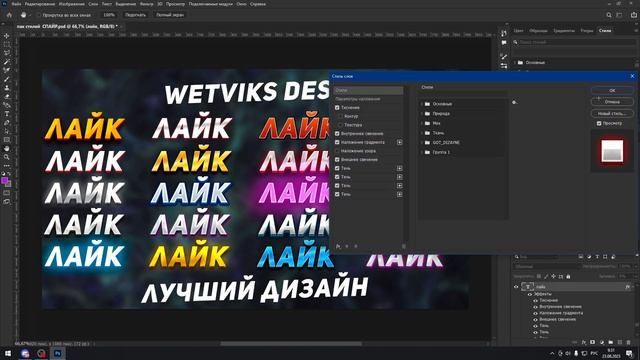Enable the Текстура checkbox
The height and width of the screenshot is (360, 640).
[x=340, y=125]
